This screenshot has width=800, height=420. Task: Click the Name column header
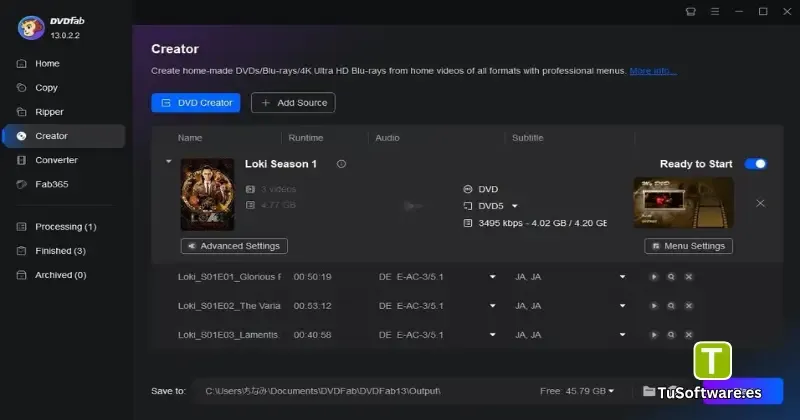coord(190,138)
